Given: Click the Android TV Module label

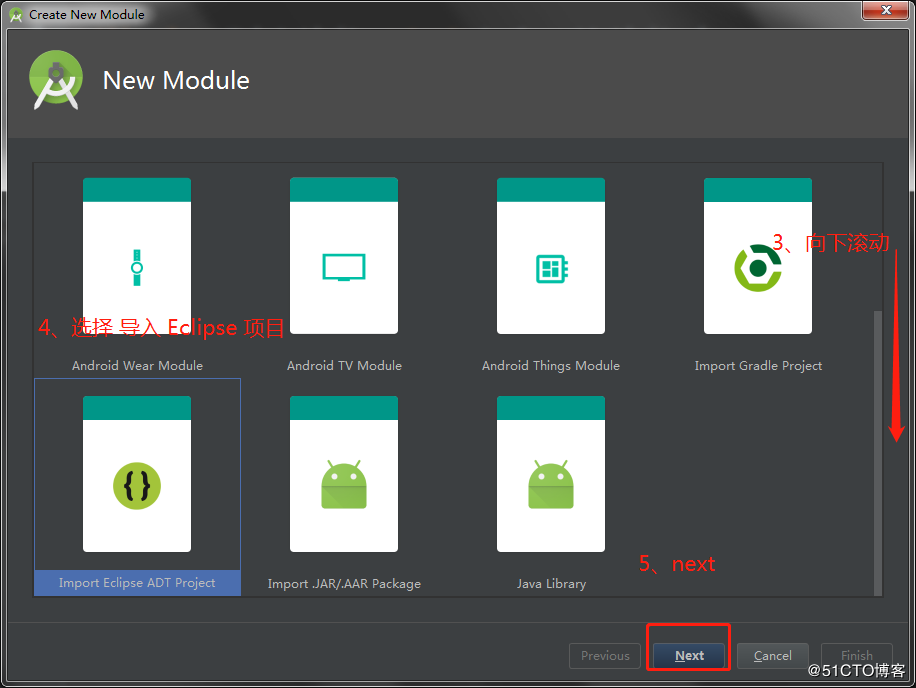Looking at the screenshot, I should click(344, 366).
